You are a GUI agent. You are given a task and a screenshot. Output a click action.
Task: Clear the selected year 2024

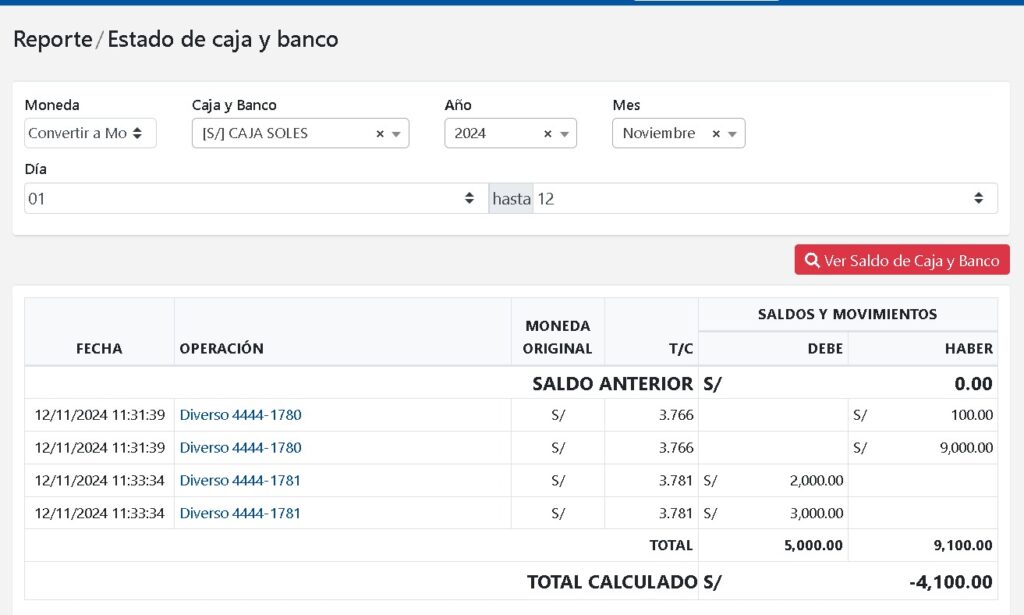pos(548,134)
